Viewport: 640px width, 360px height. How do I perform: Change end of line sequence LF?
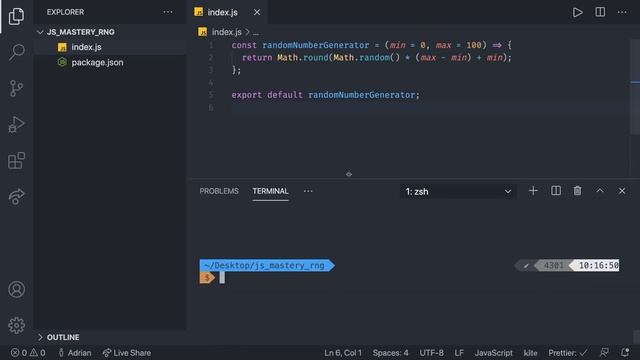point(459,353)
